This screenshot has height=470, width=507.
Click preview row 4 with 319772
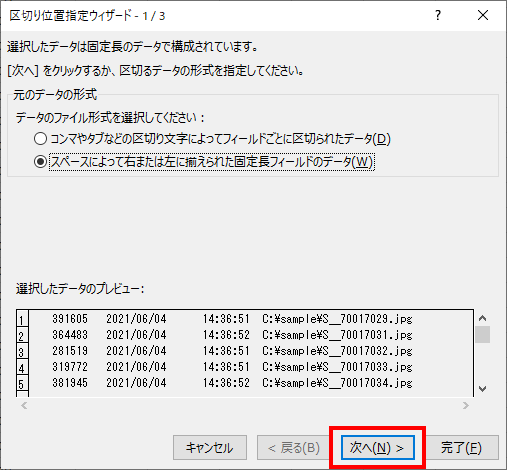(x=251, y=367)
